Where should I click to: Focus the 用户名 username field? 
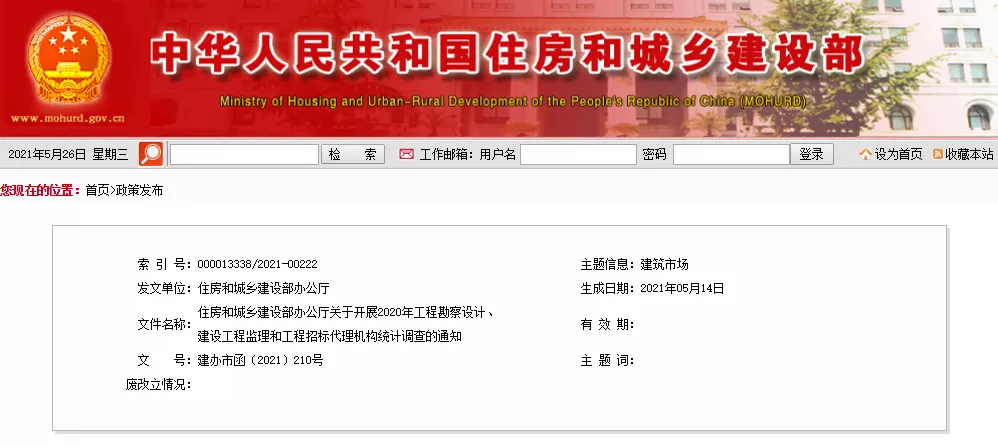coord(578,155)
